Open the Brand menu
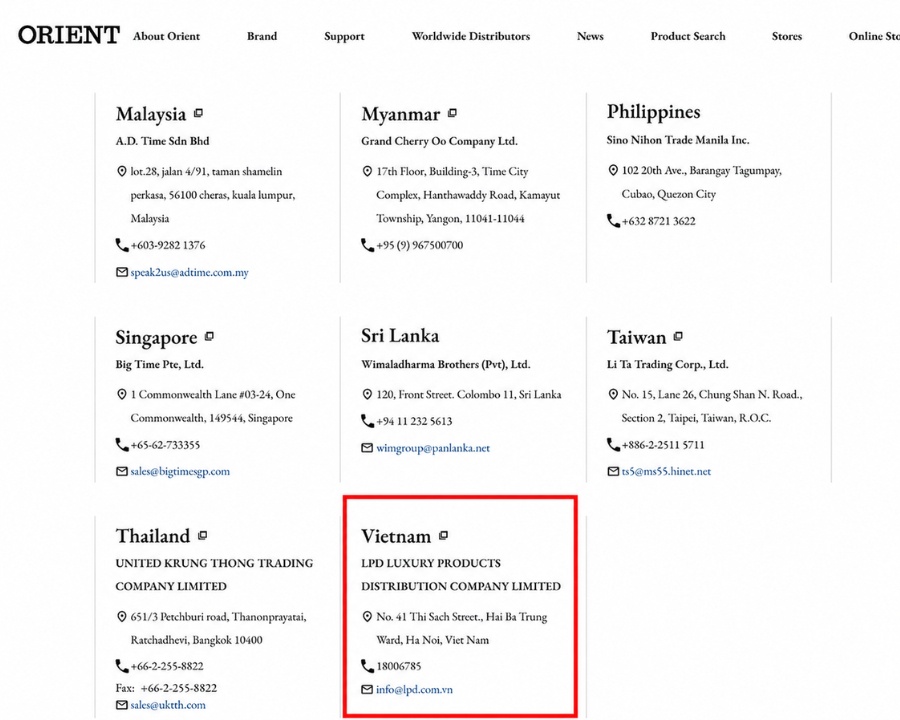 pos(262,36)
